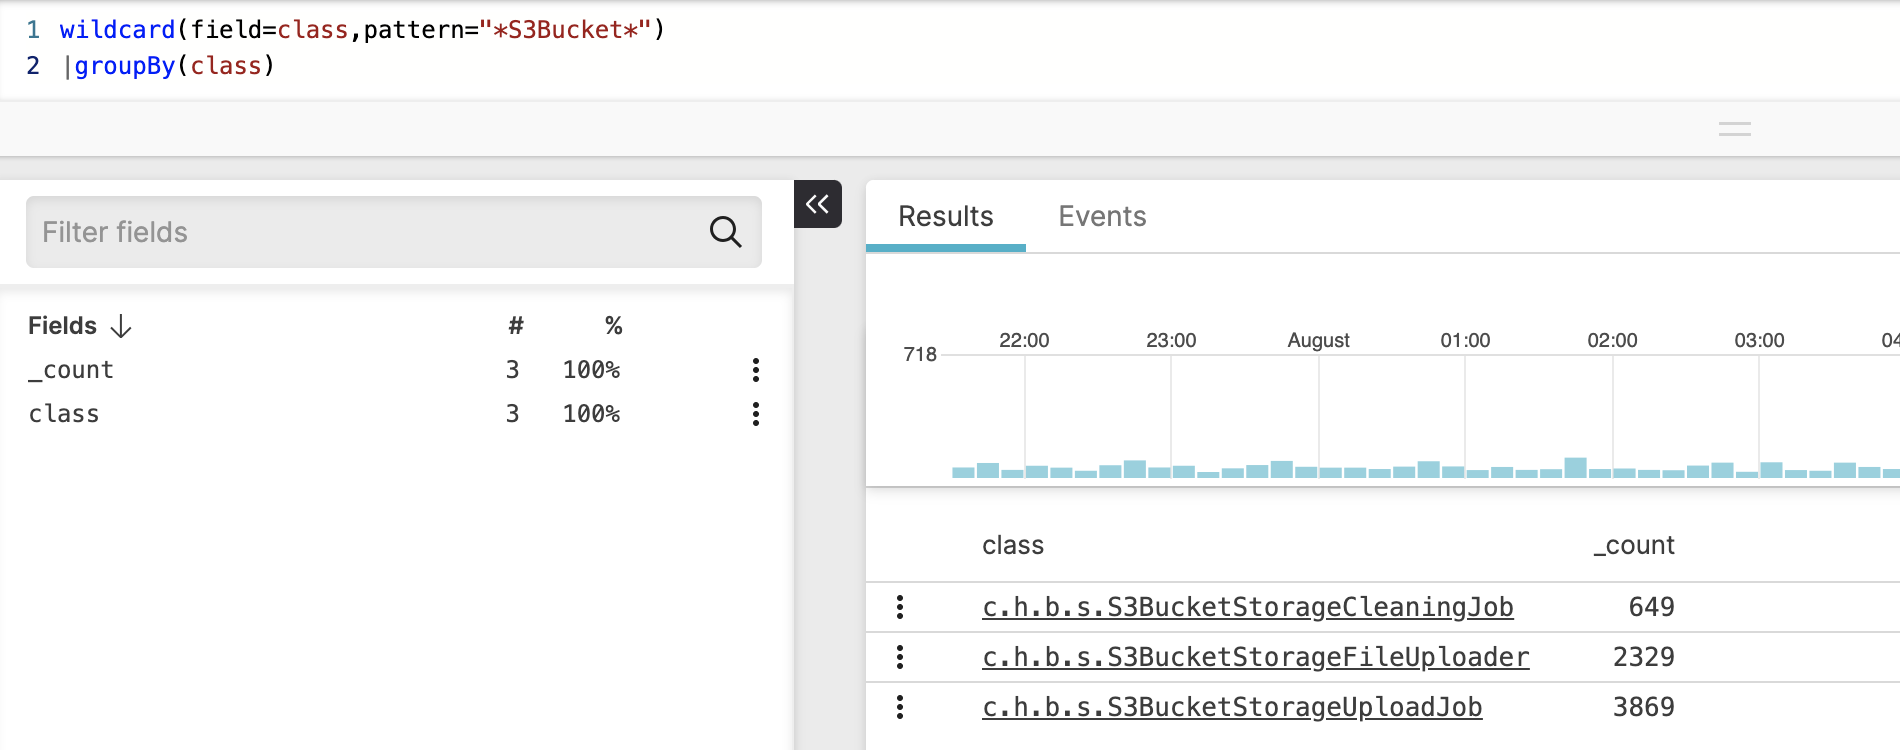Toggle Fields sort order arrow

[121, 326]
